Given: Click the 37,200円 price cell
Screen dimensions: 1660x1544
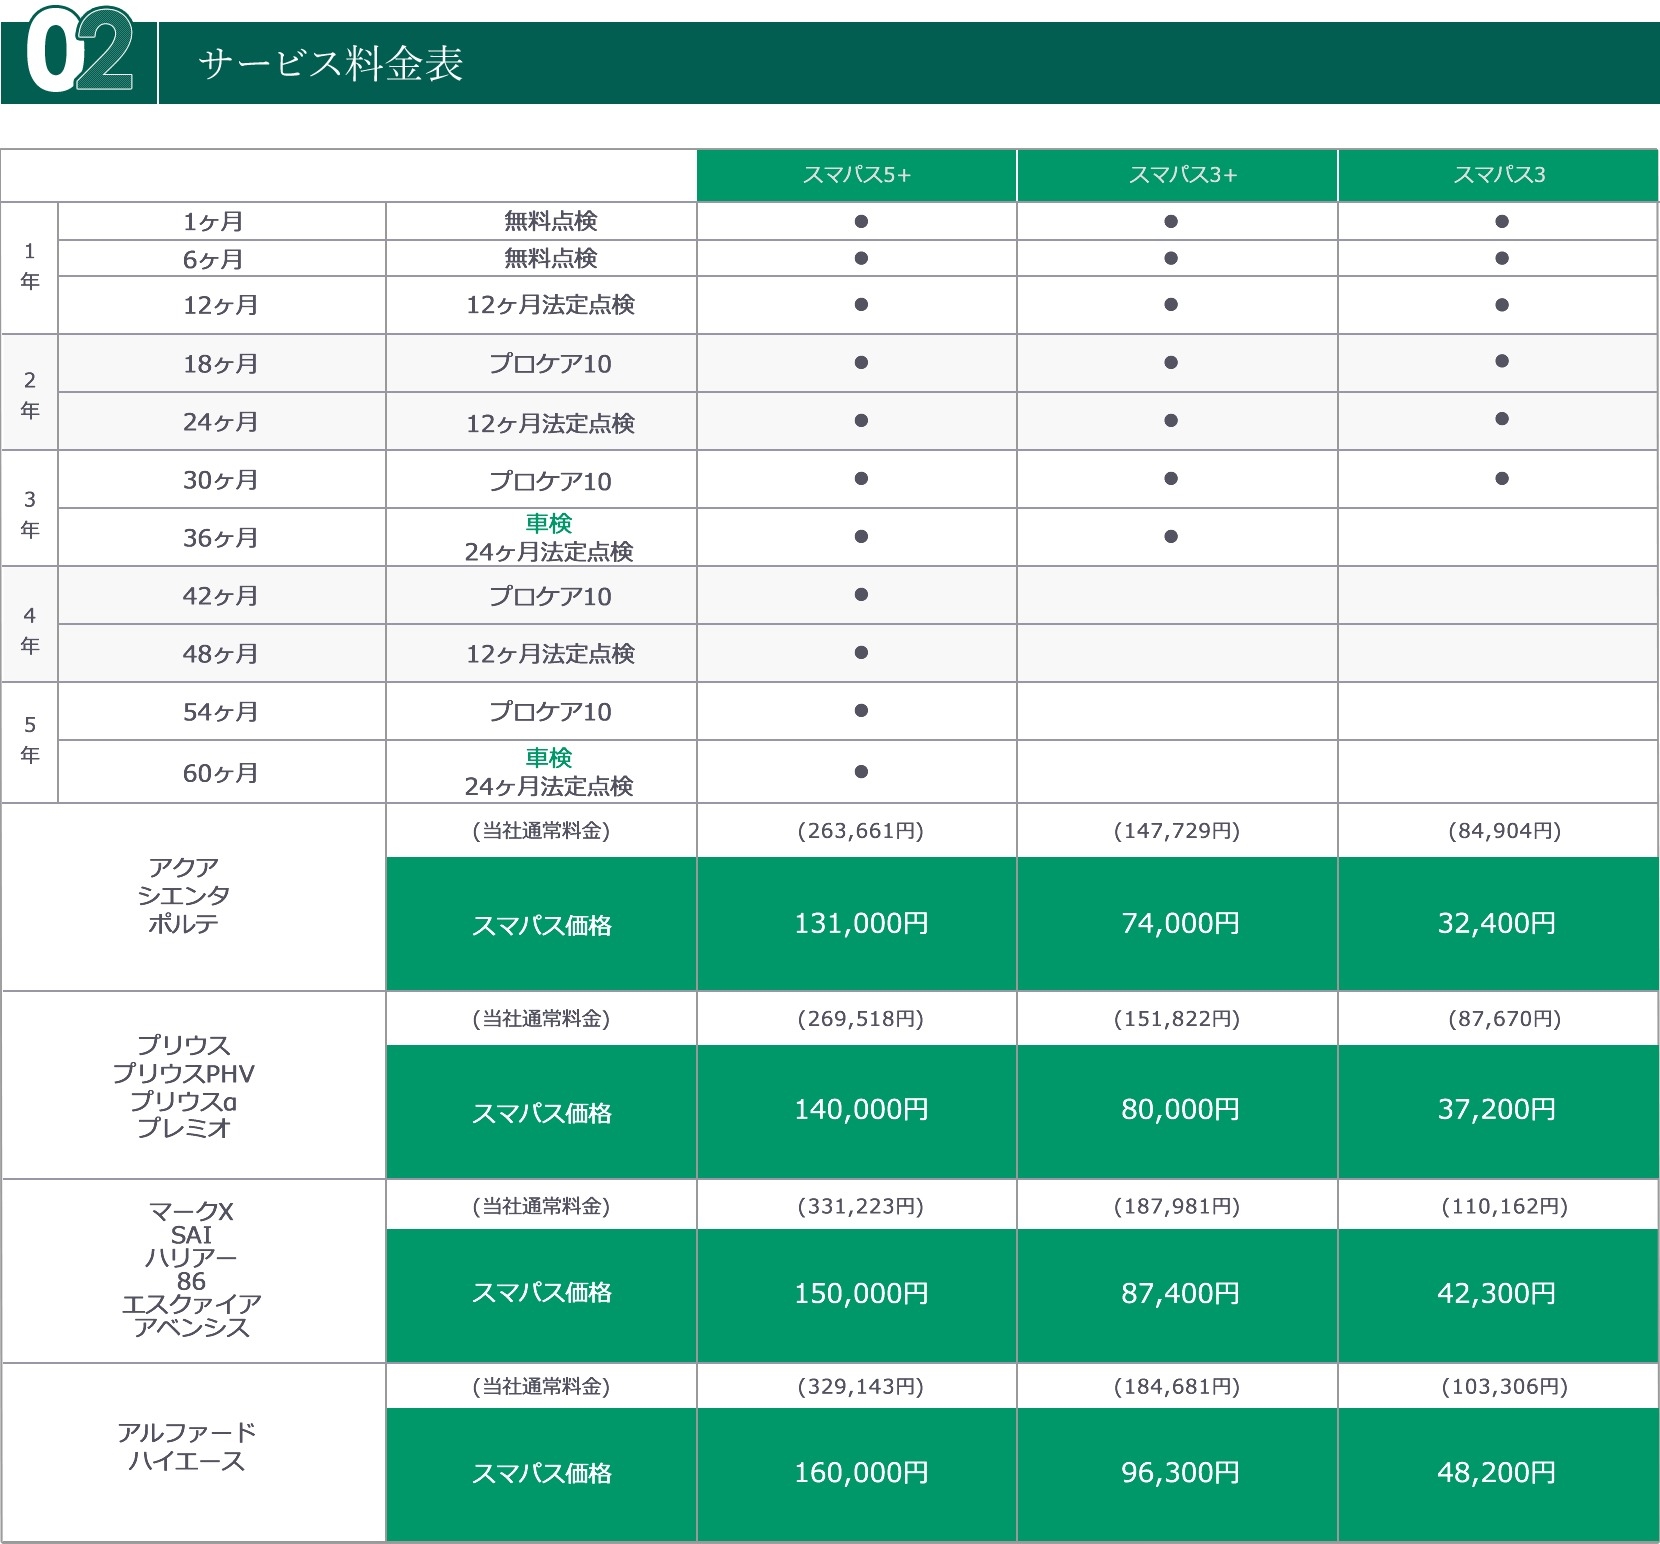Looking at the screenshot, I should coord(1497,1110).
